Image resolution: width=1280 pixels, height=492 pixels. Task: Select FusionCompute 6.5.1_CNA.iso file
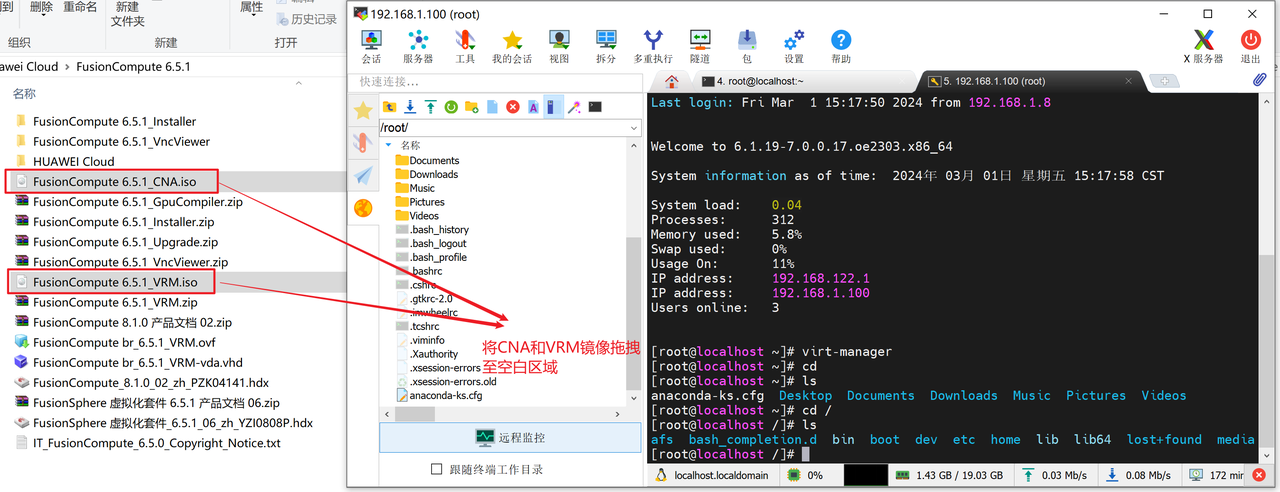coord(113,181)
